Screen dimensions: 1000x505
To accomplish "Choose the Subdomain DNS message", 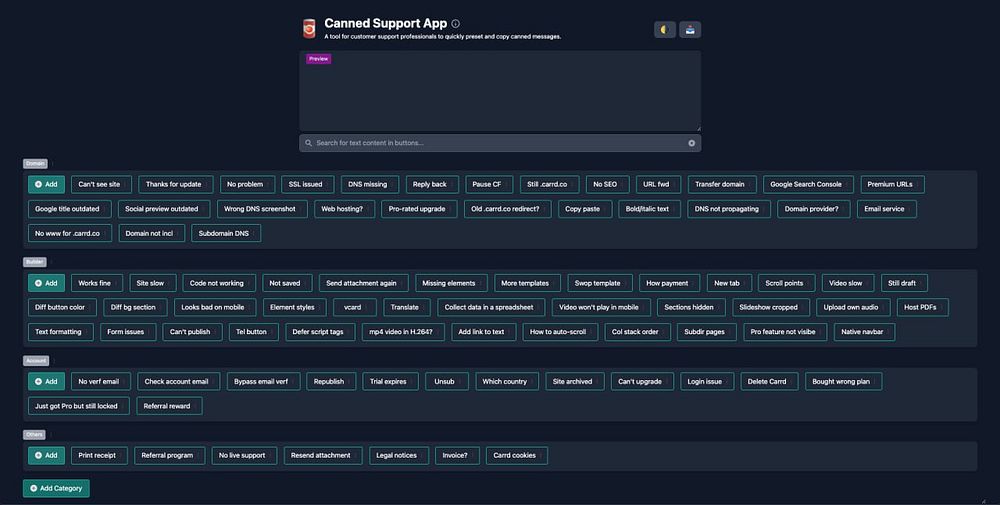I will 226,233.
